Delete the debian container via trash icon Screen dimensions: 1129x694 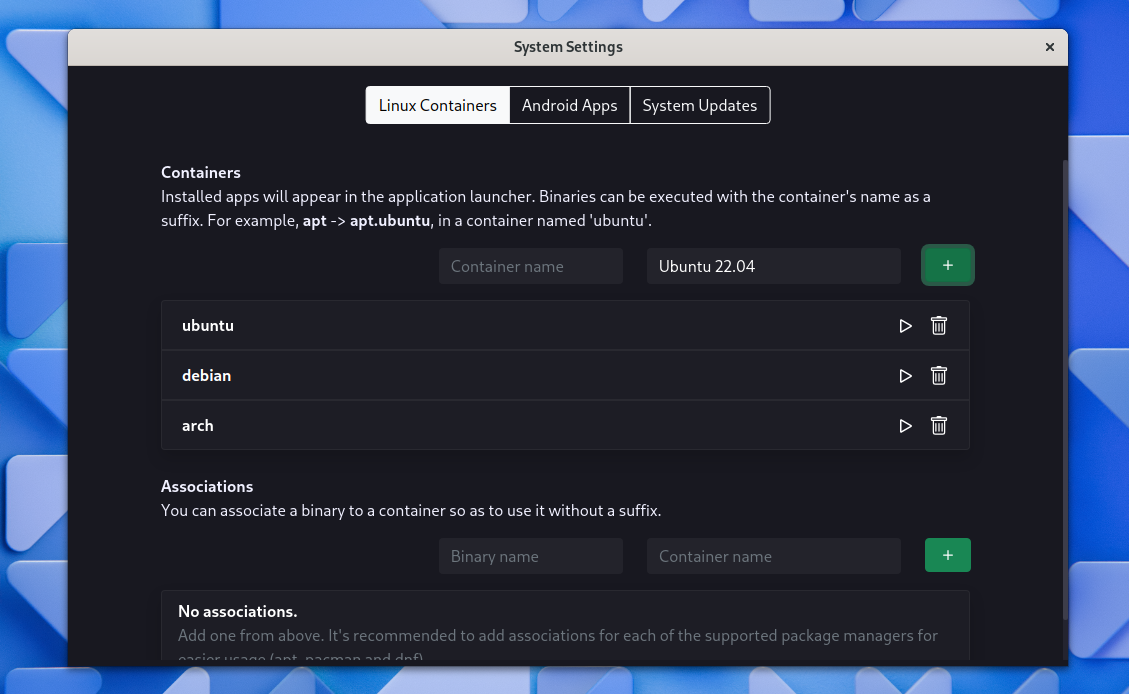pyautogui.click(x=939, y=376)
